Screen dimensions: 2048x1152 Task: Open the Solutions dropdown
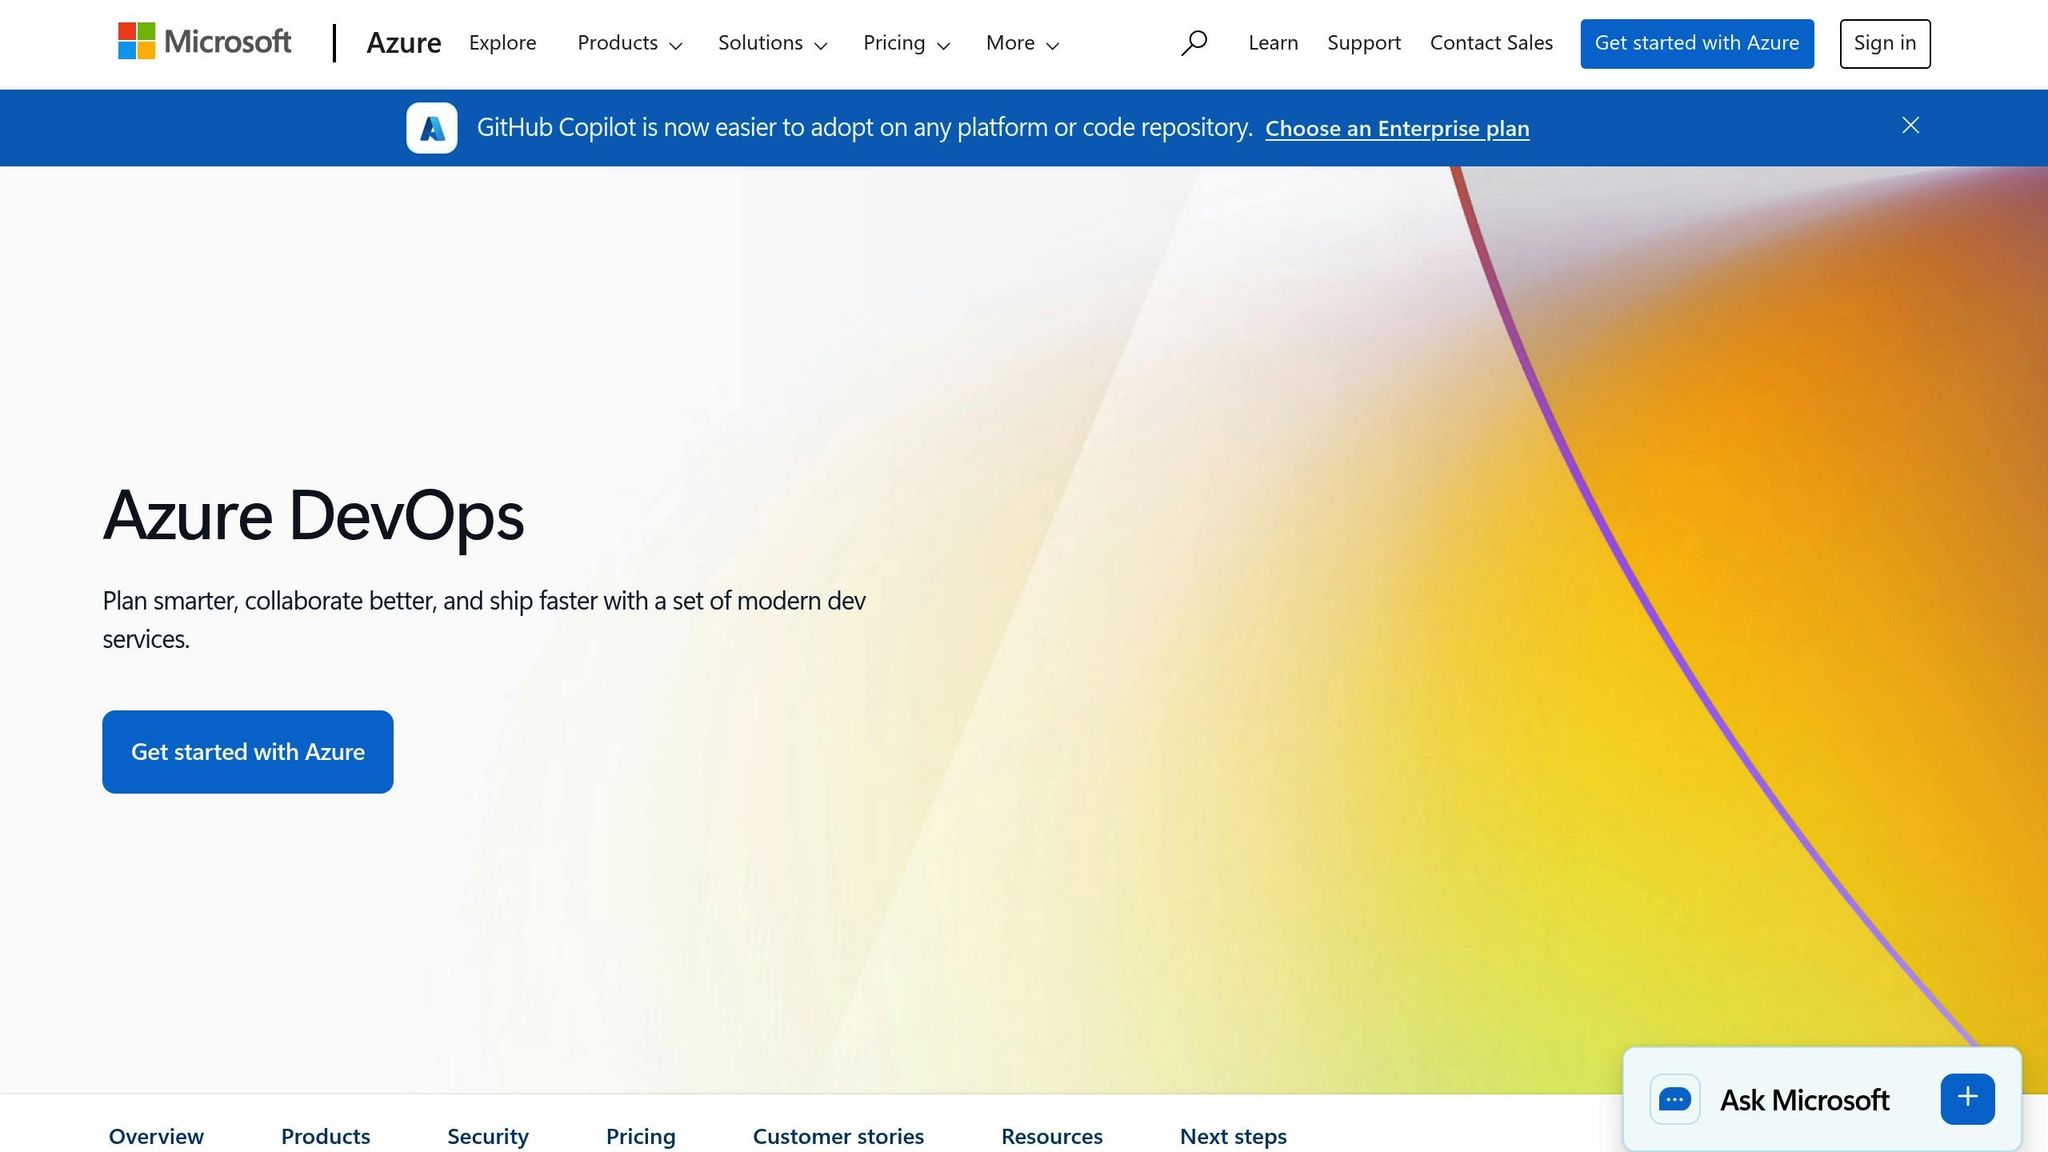tap(771, 43)
